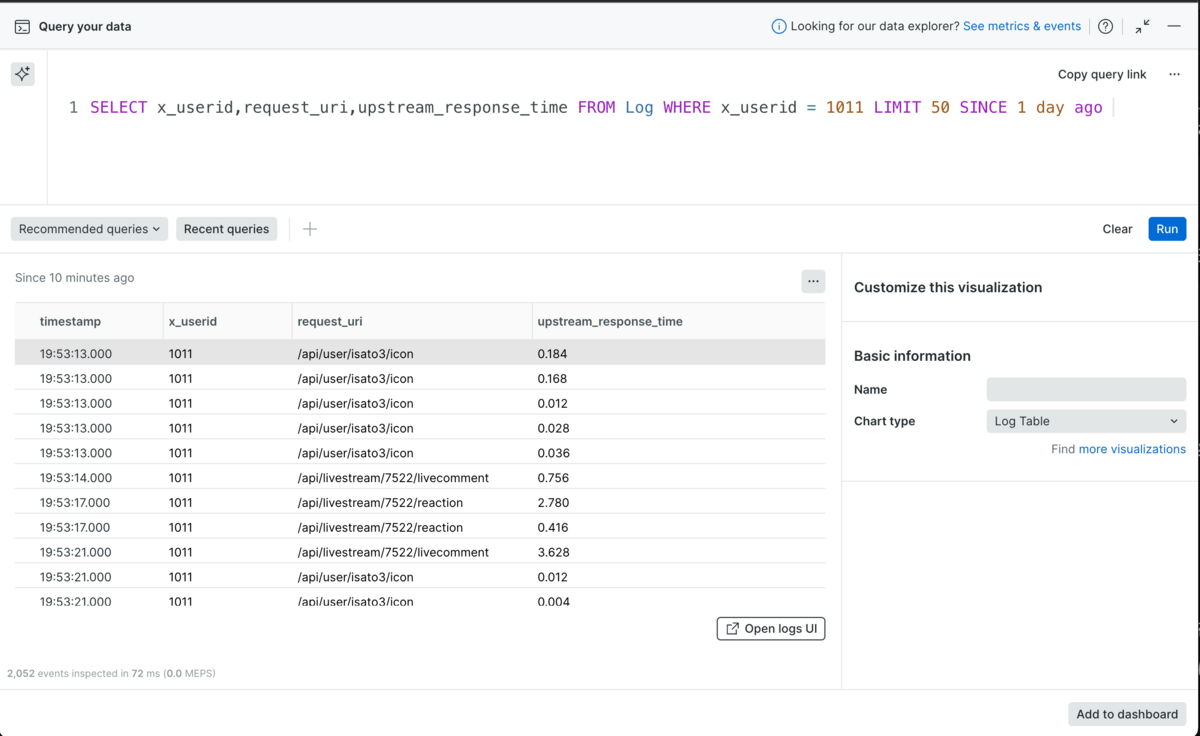
Task: Click the events inspected status text
Action: point(111,673)
